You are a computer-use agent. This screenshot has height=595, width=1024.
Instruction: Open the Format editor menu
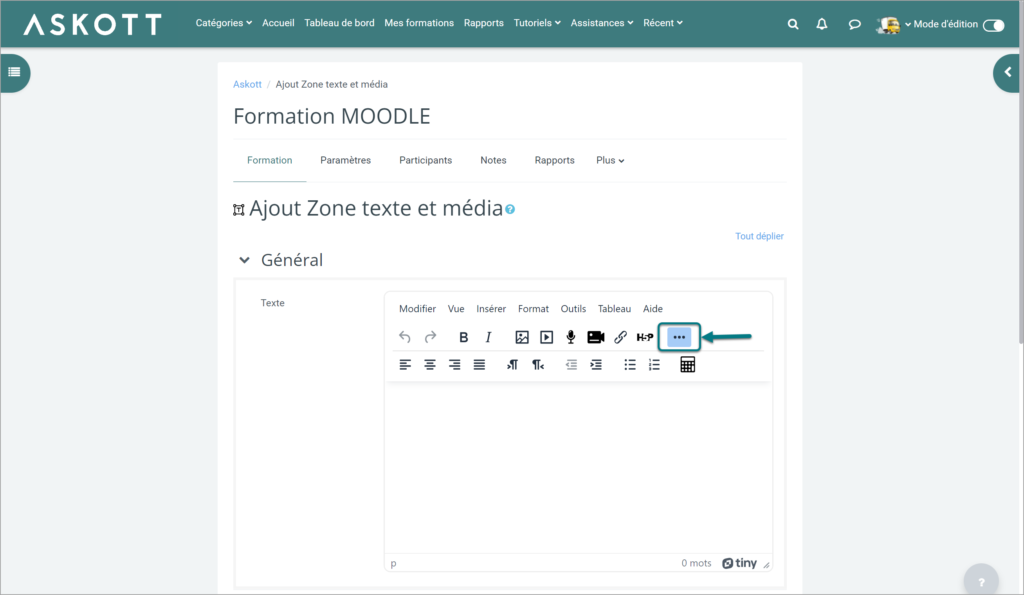pos(534,309)
